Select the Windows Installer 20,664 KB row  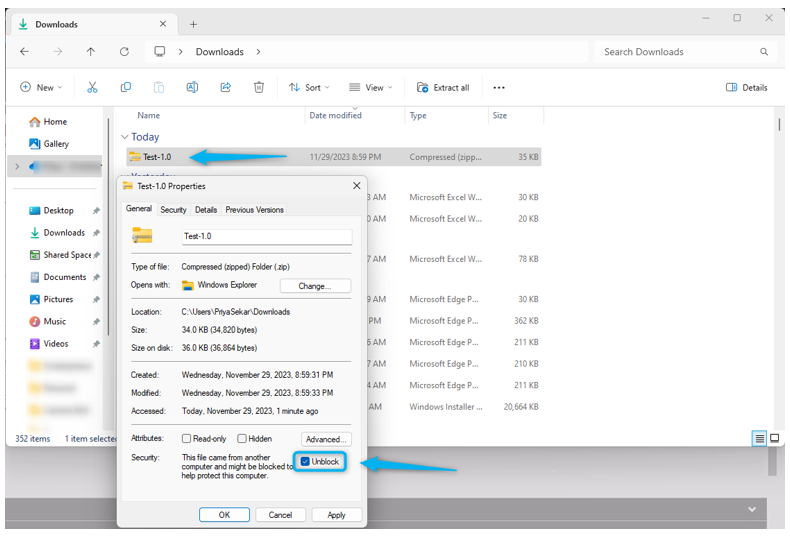[x=453, y=407]
